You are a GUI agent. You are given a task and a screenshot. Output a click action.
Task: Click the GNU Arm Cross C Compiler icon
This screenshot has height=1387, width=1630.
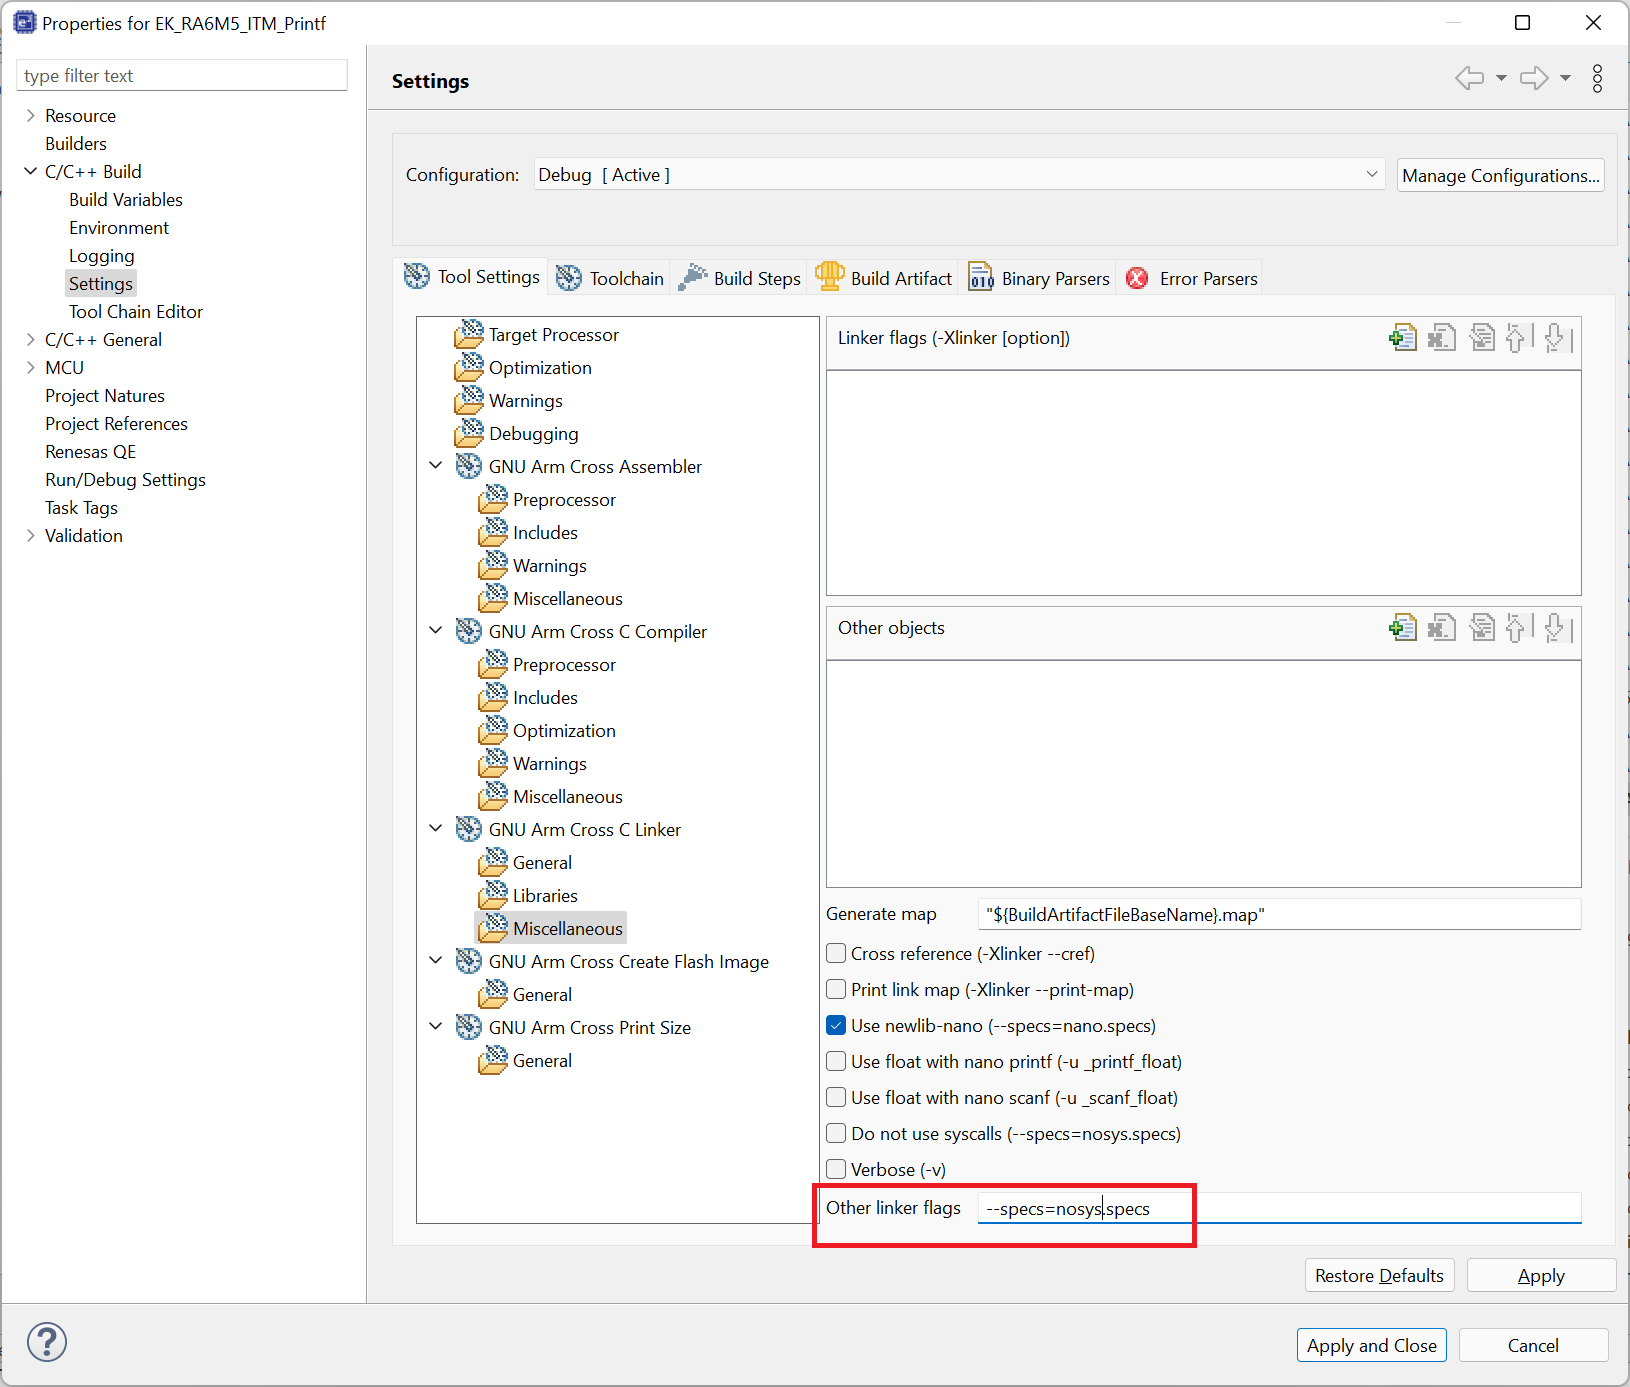468,631
